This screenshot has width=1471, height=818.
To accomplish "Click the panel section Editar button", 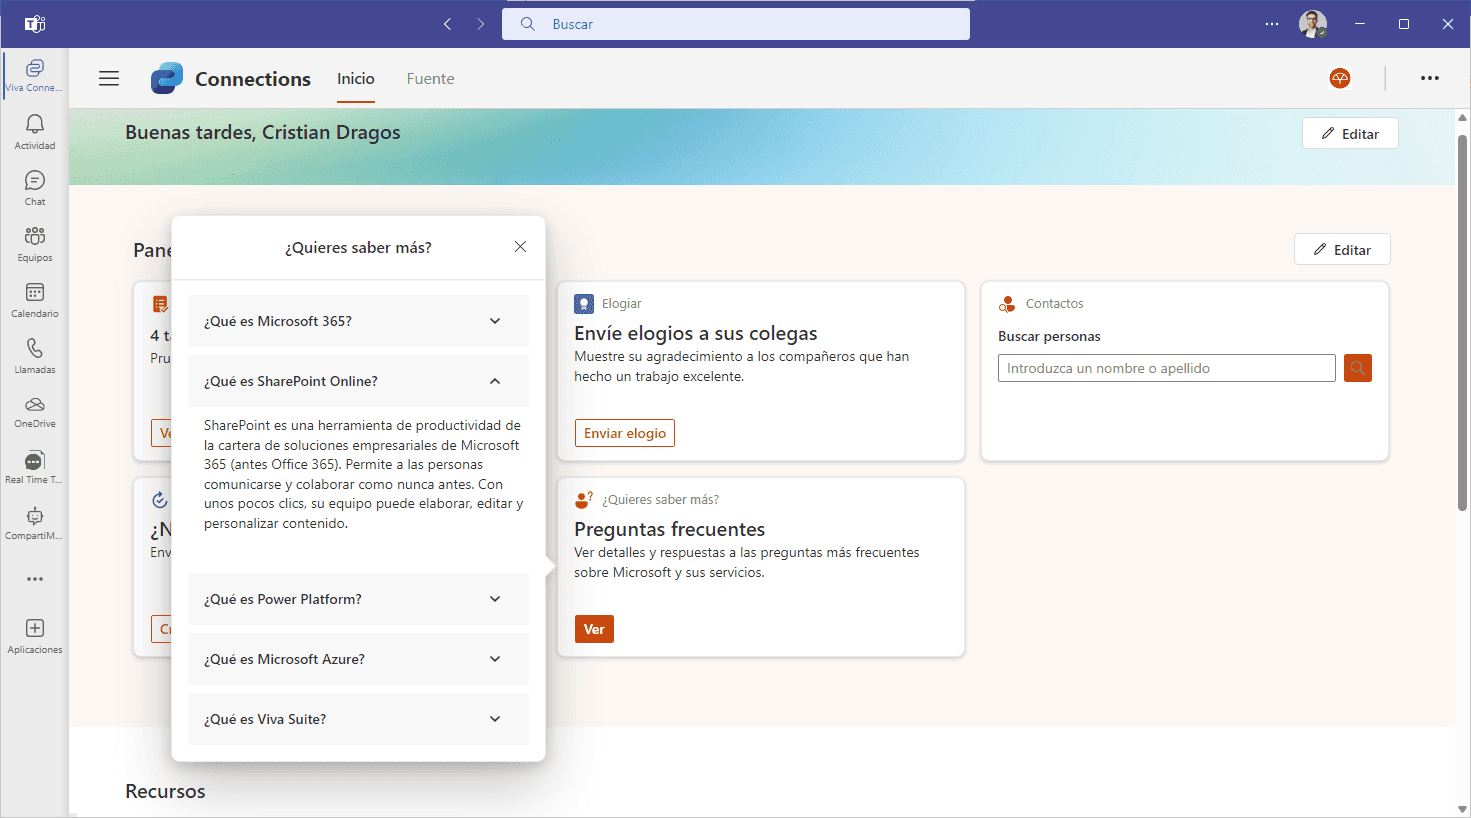I will 1342,249.
